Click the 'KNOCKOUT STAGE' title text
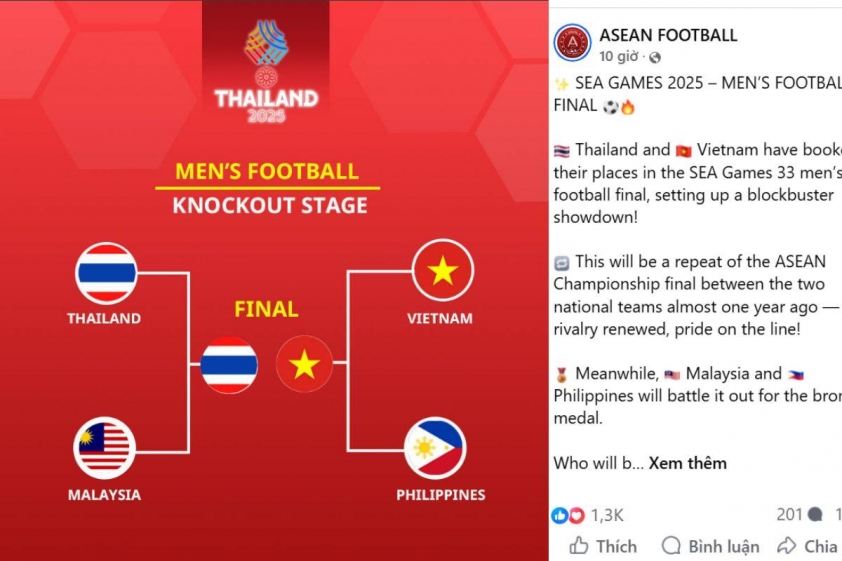This screenshot has height=561, width=842. click(269, 206)
